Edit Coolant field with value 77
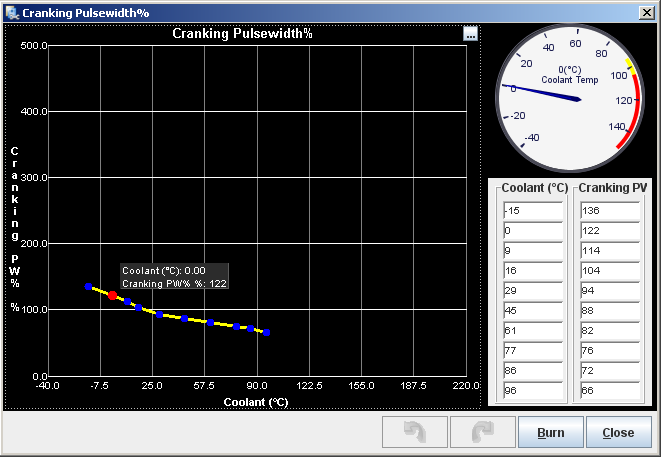Image resolution: width=661 pixels, height=457 pixels. tap(533, 351)
